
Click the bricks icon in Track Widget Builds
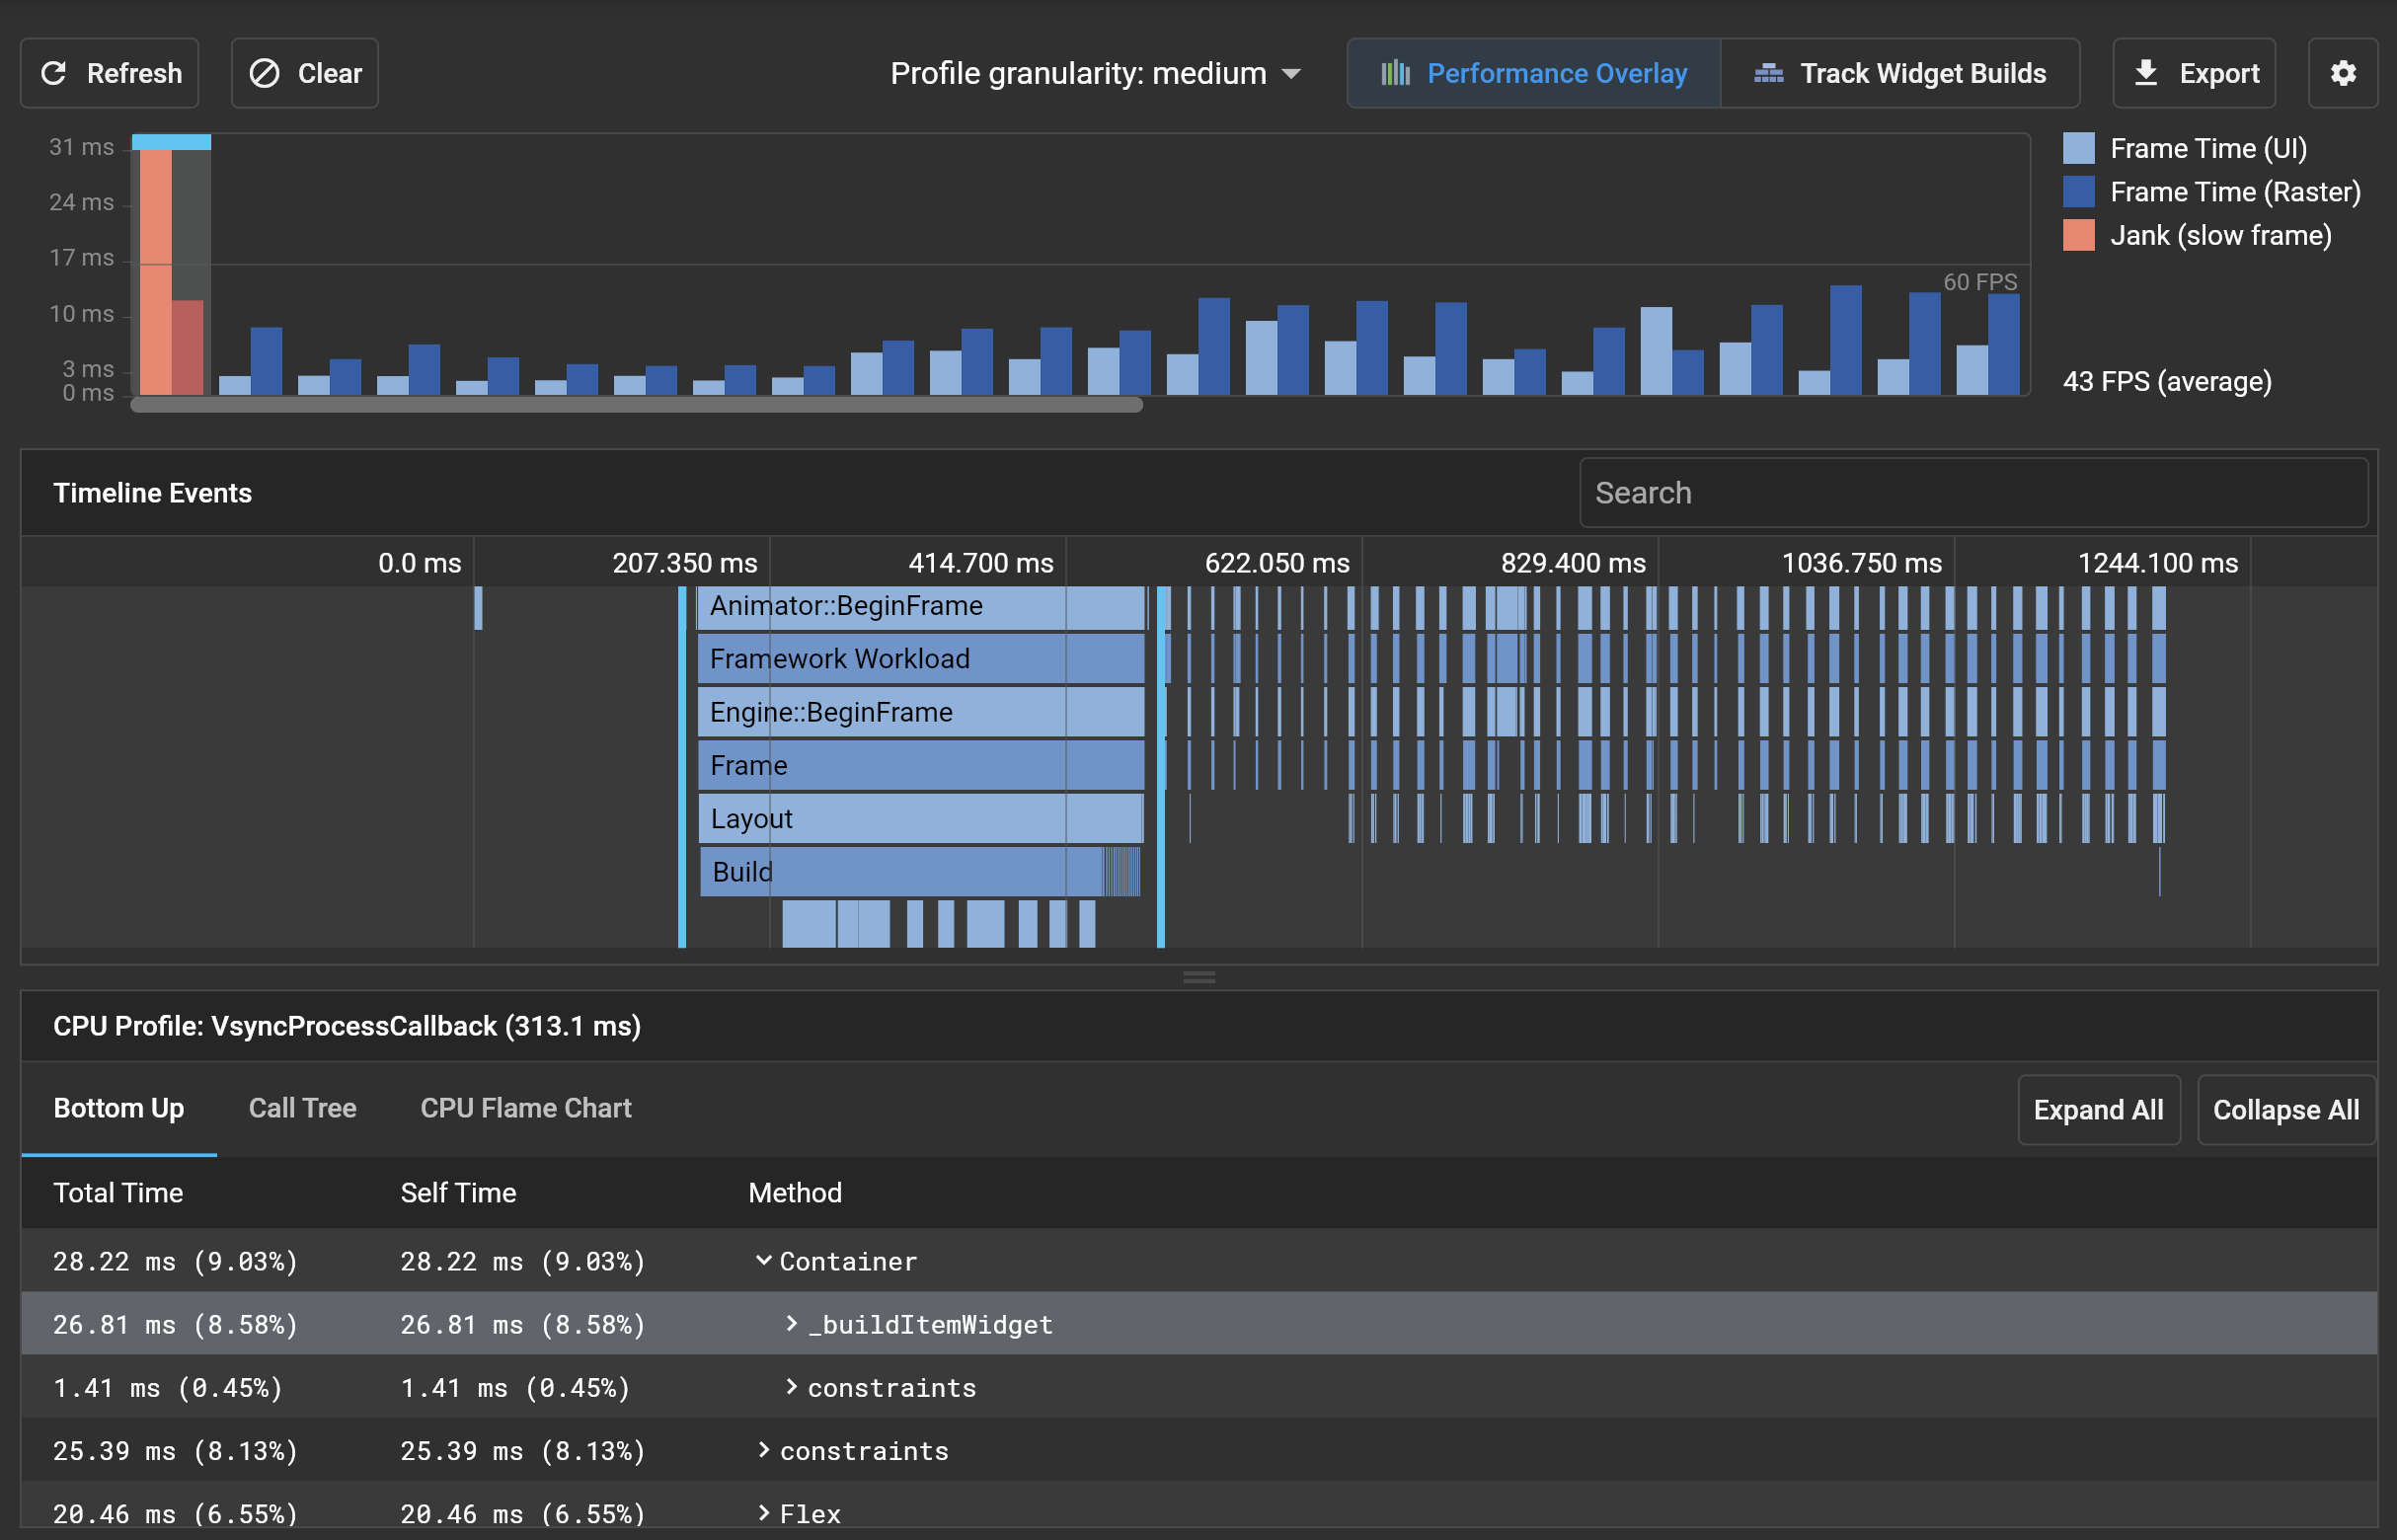click(1768, 73)
